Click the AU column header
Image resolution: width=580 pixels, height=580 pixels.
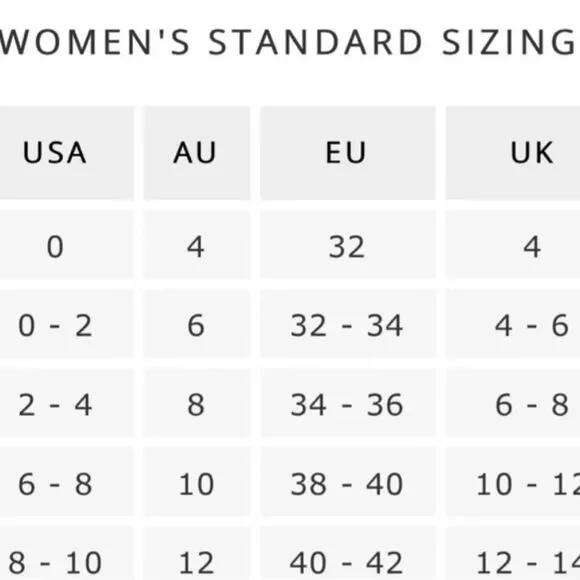point(197,153)
